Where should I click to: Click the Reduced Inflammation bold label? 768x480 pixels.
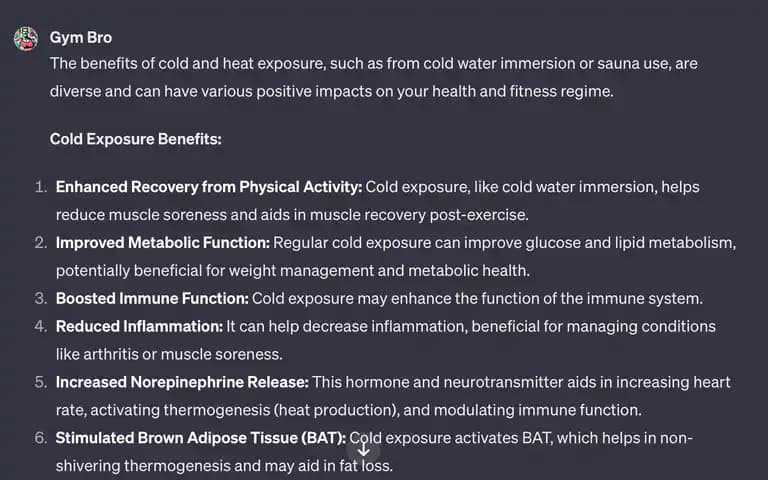click(x=140, y=327)
